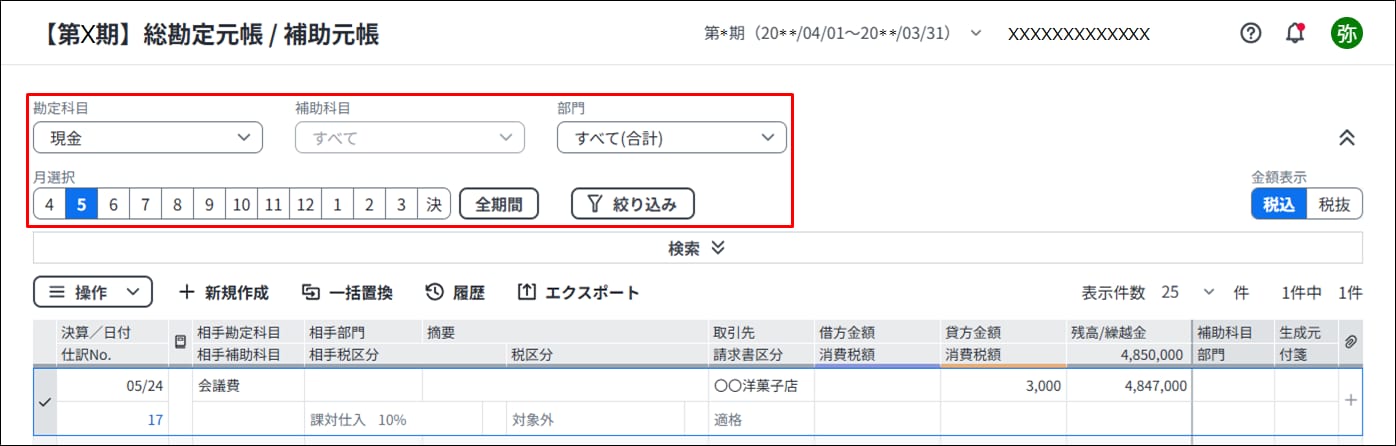
Task: Open the notifications bell icon
Action: click(1295, 33)
